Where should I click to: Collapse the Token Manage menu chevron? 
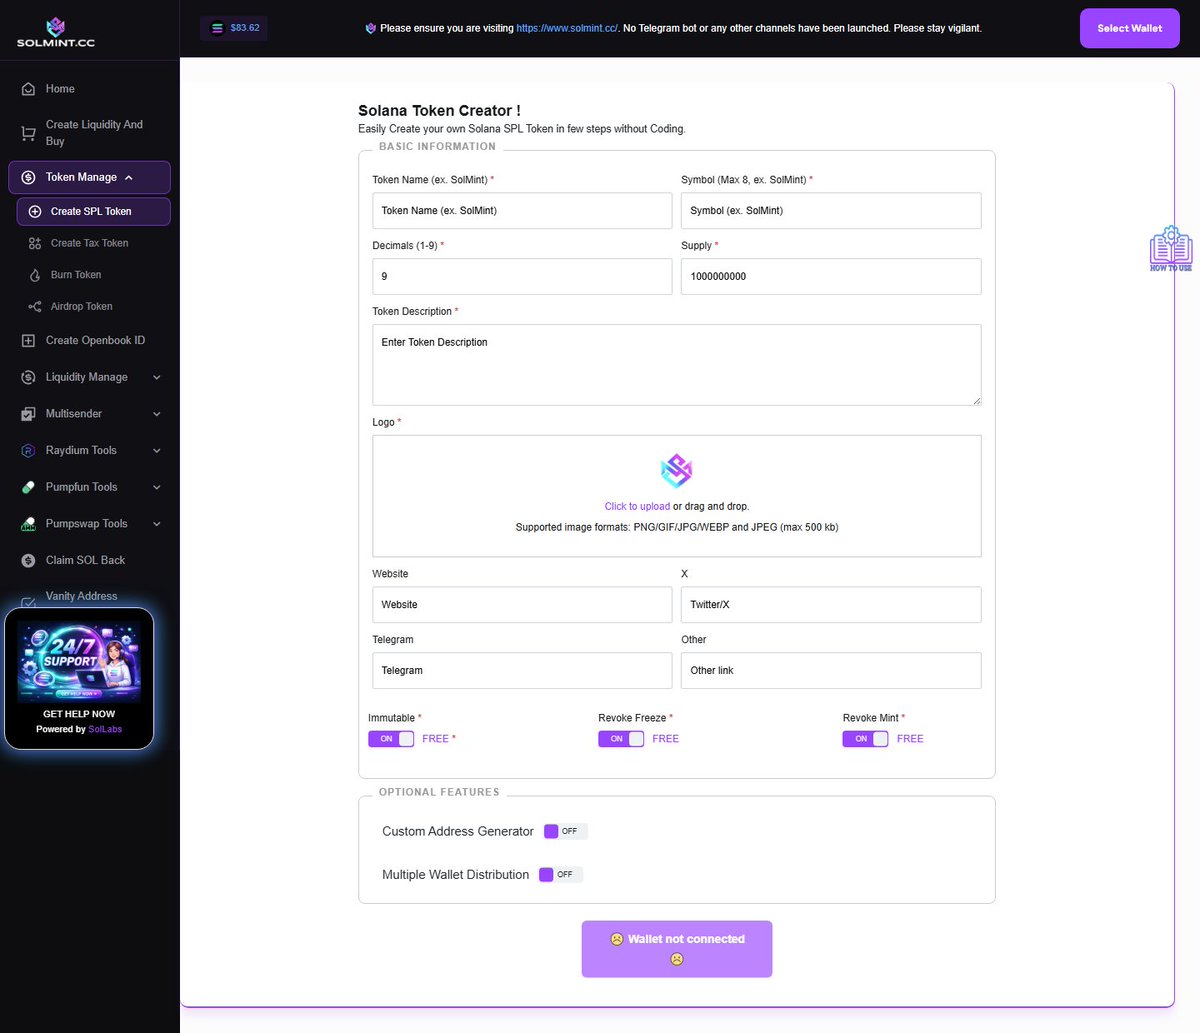129,178
